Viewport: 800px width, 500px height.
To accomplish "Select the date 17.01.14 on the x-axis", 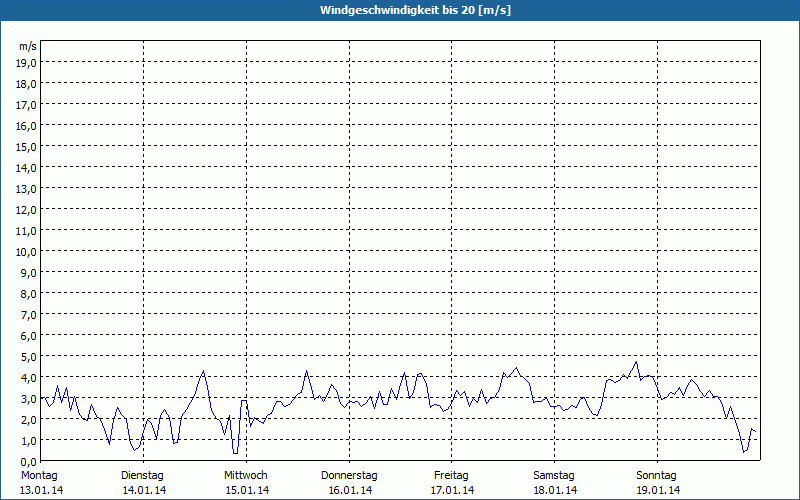I will click(x=452, y=490).
